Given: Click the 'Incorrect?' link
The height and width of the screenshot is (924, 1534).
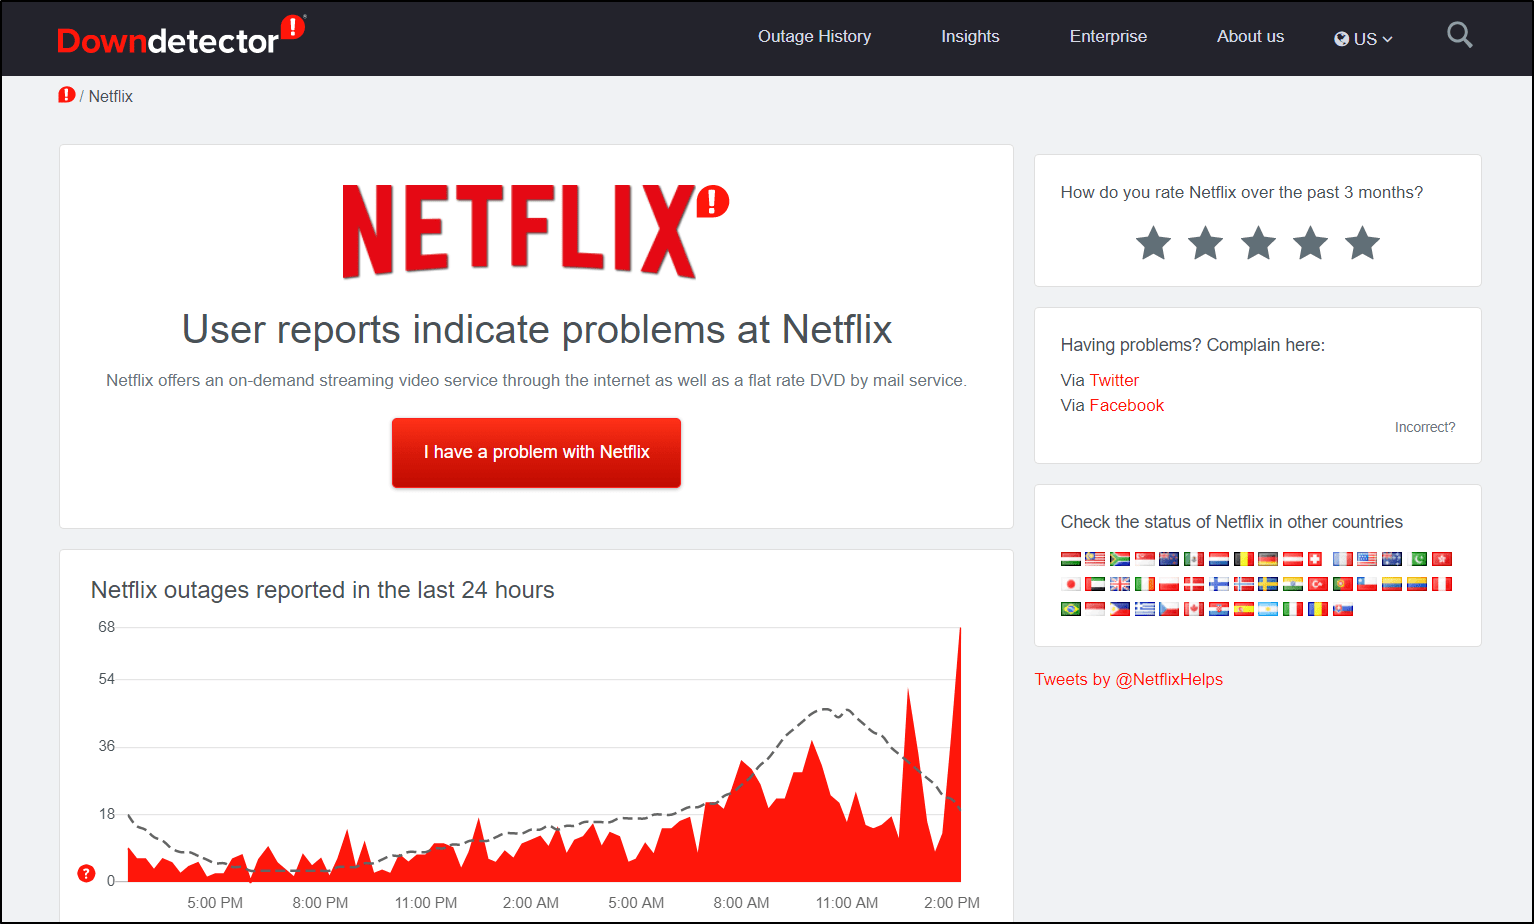Looking at the screenshot, I should (1425, 427).
